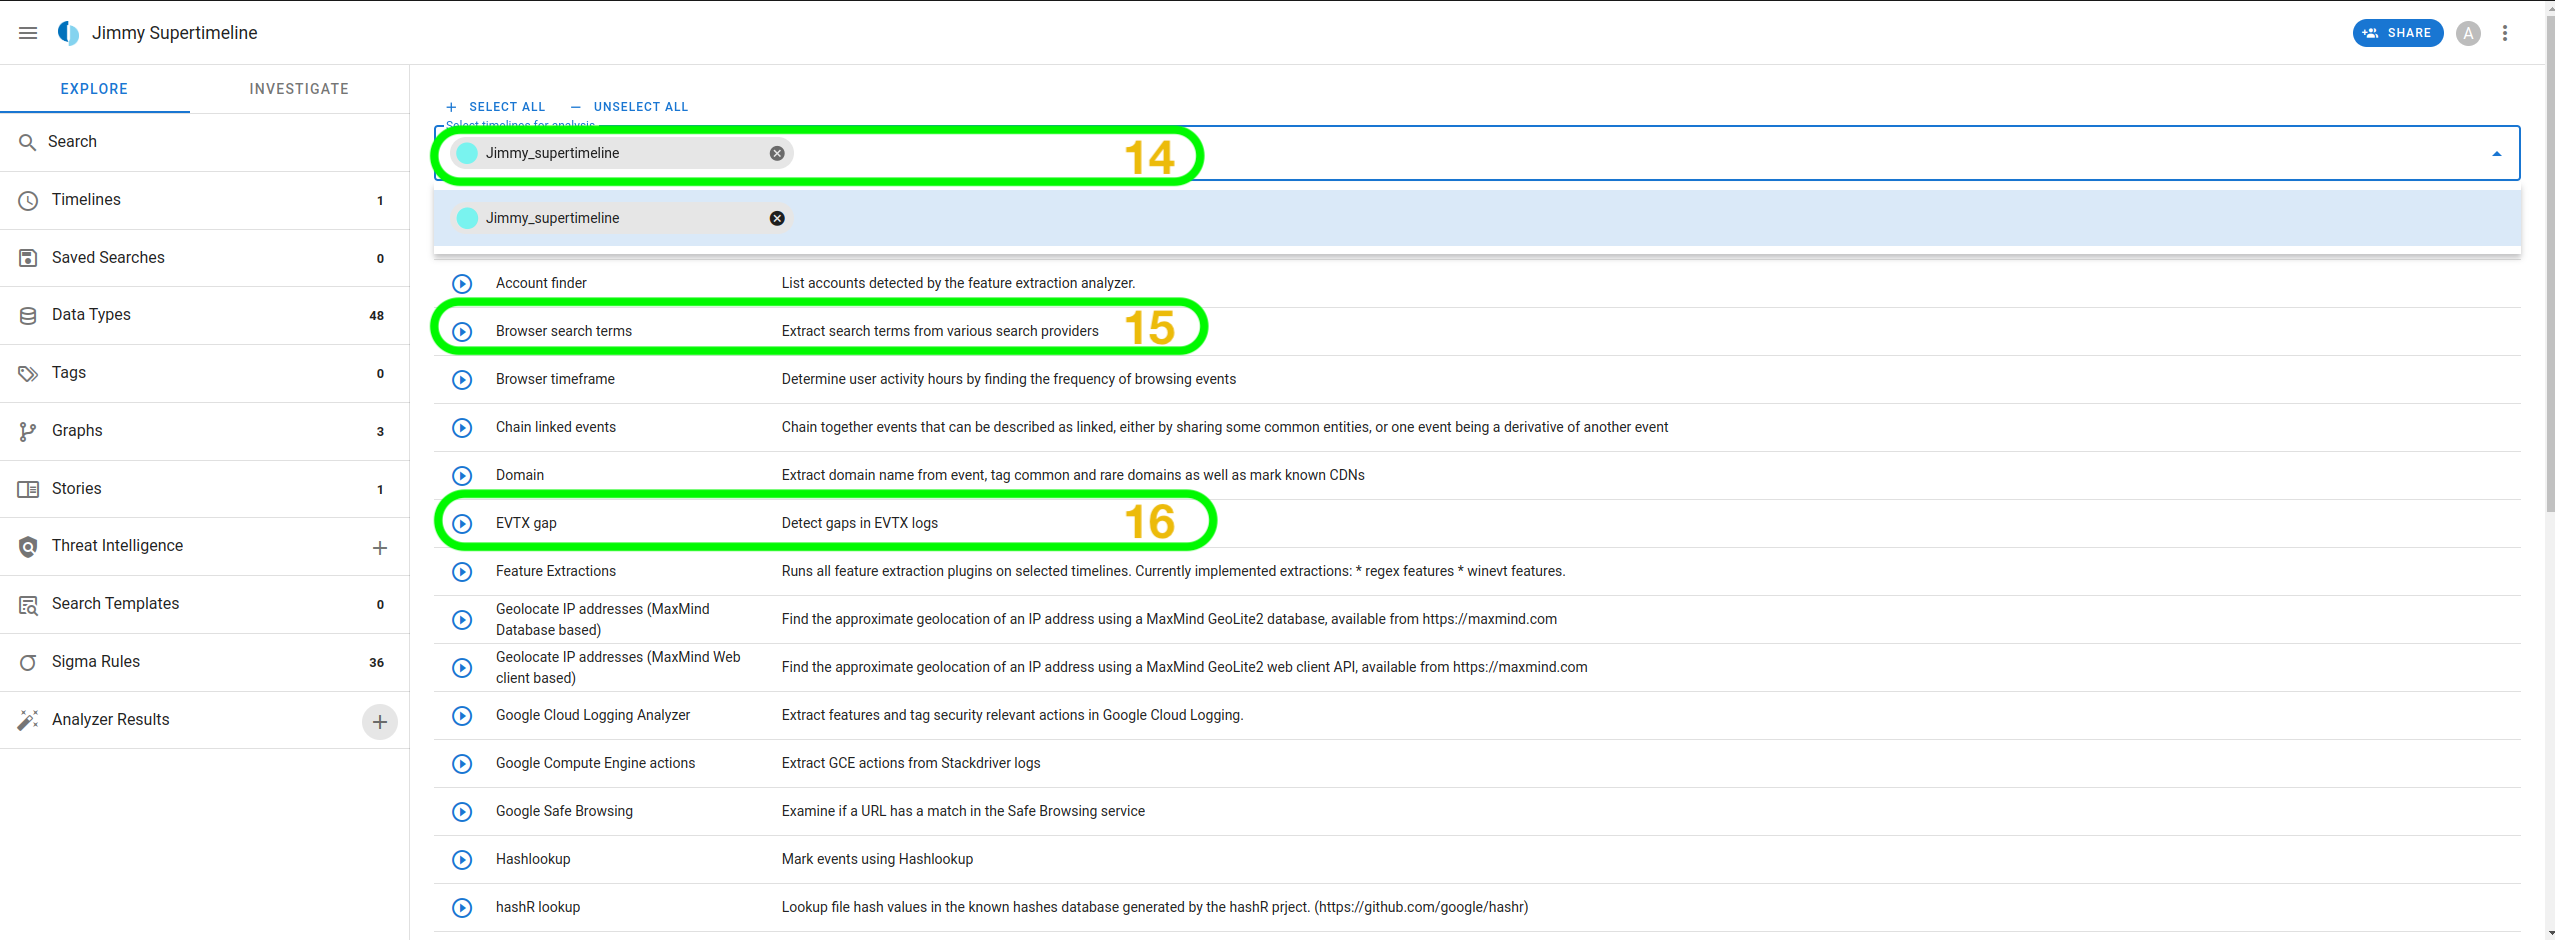Screen dimensions: 2555x940
Task: Click the "Feature Extractions" analyzer name
Action: [x=556, y=571]
